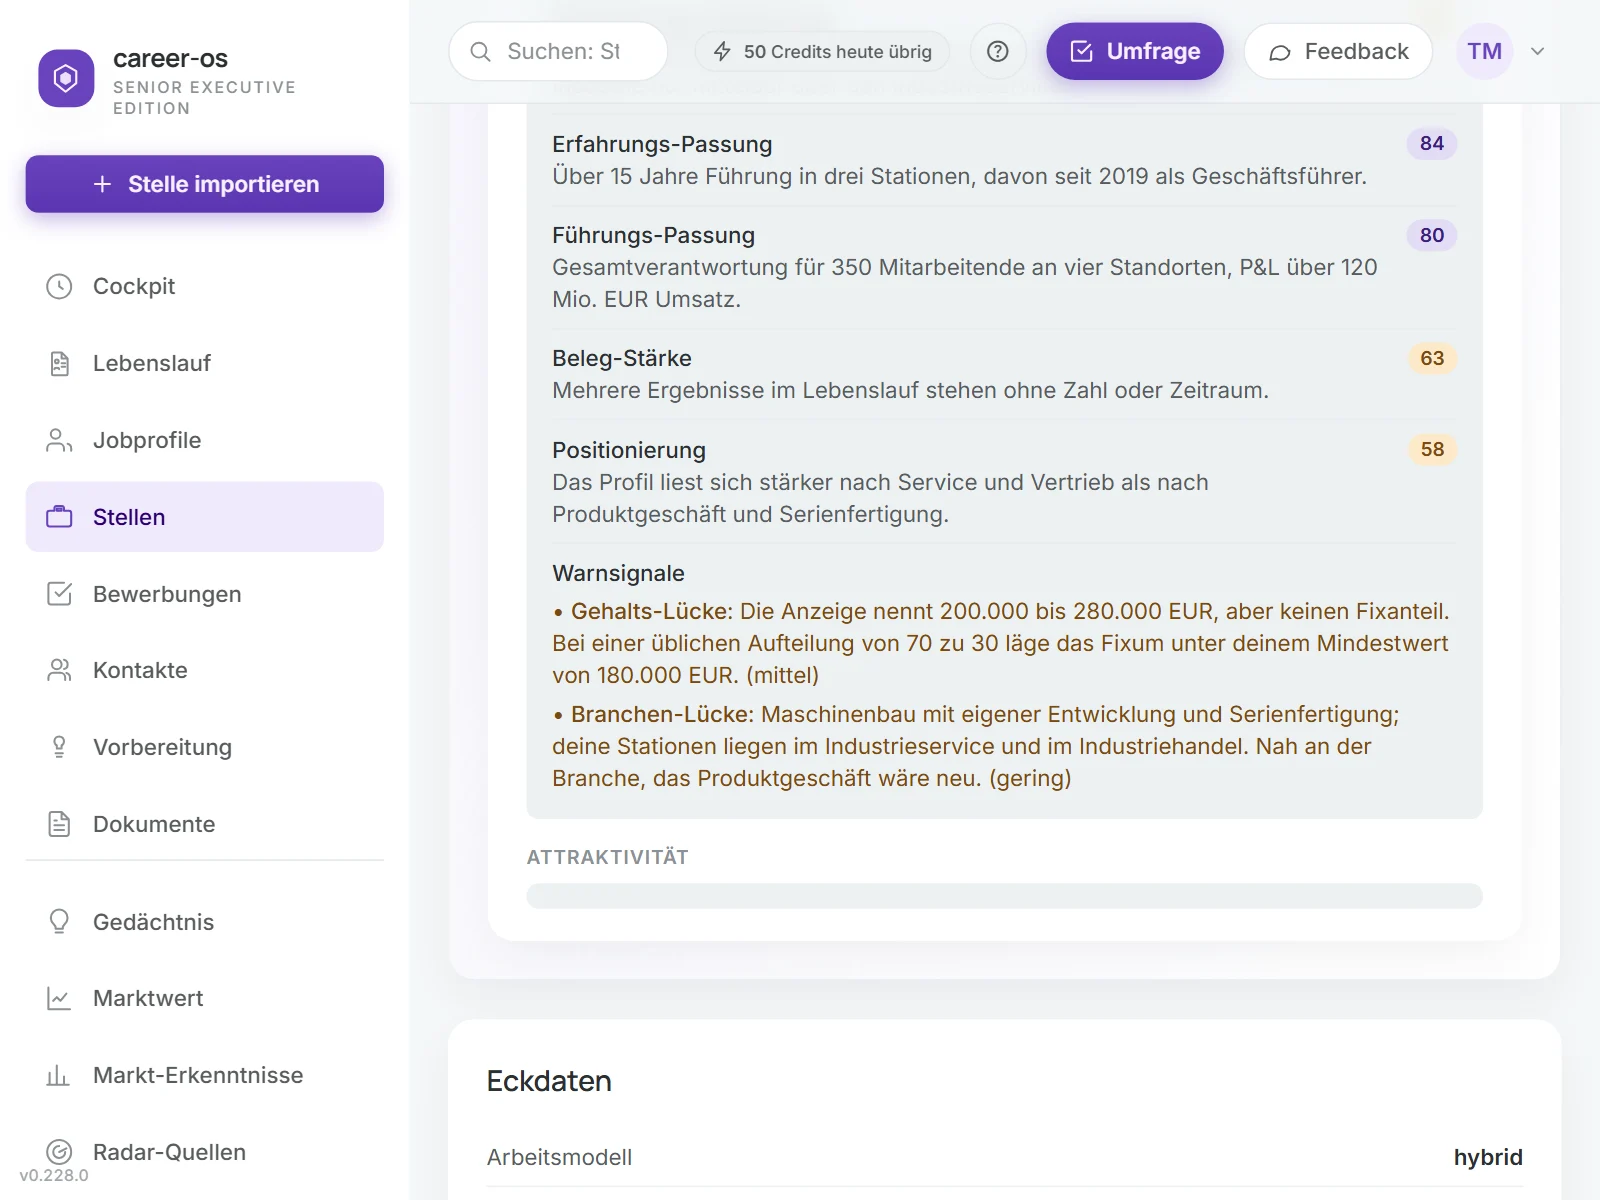Click the lightning bolt credits icon
The image size is (1600, 1200).
(x=722, y=52)
